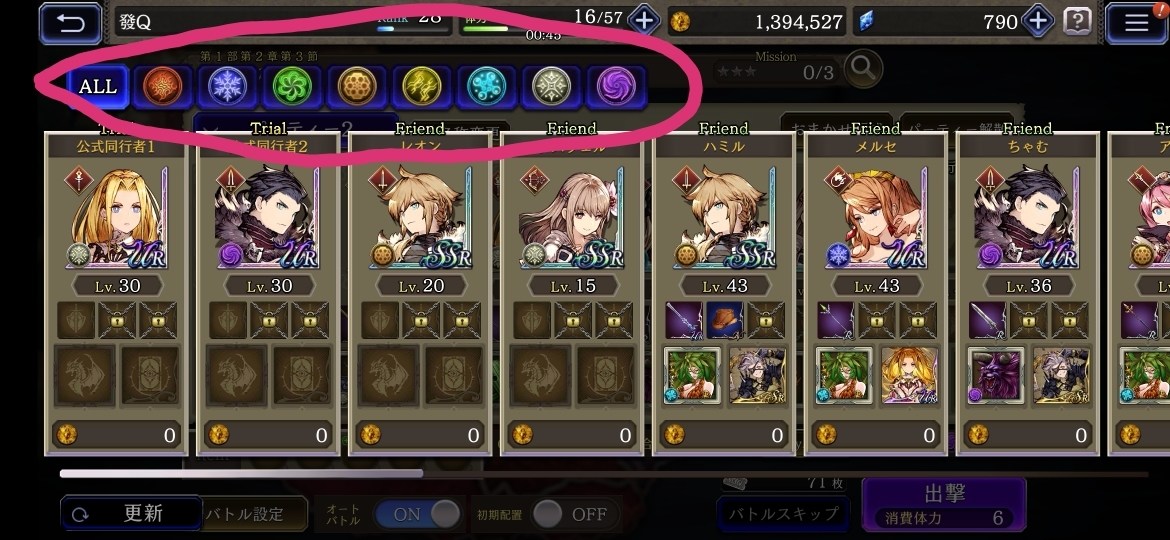This screenshot has width=1170, height=540.
Task: Add stamina with the plus button
Action: pos(643,20)
